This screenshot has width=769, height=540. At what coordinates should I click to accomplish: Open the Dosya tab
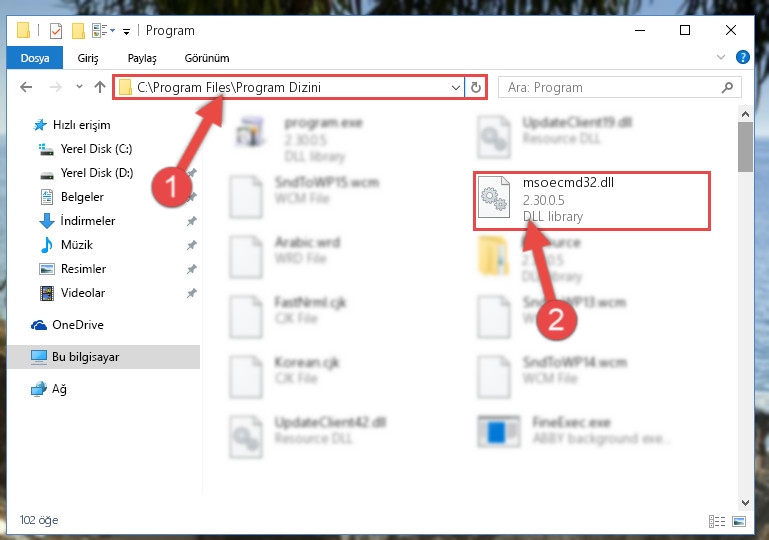point(35,58)
